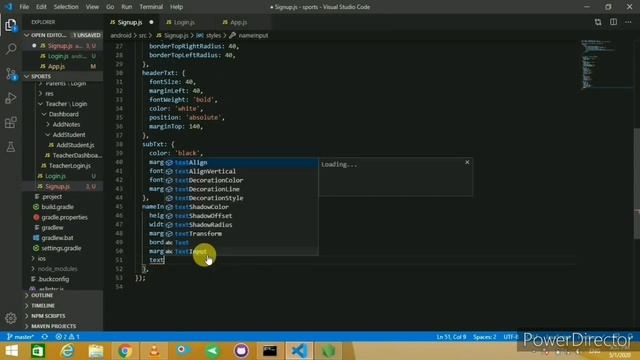The image size is (640, 360).
Task: Choose textTransform suggestion
Action: click(241, 233)
